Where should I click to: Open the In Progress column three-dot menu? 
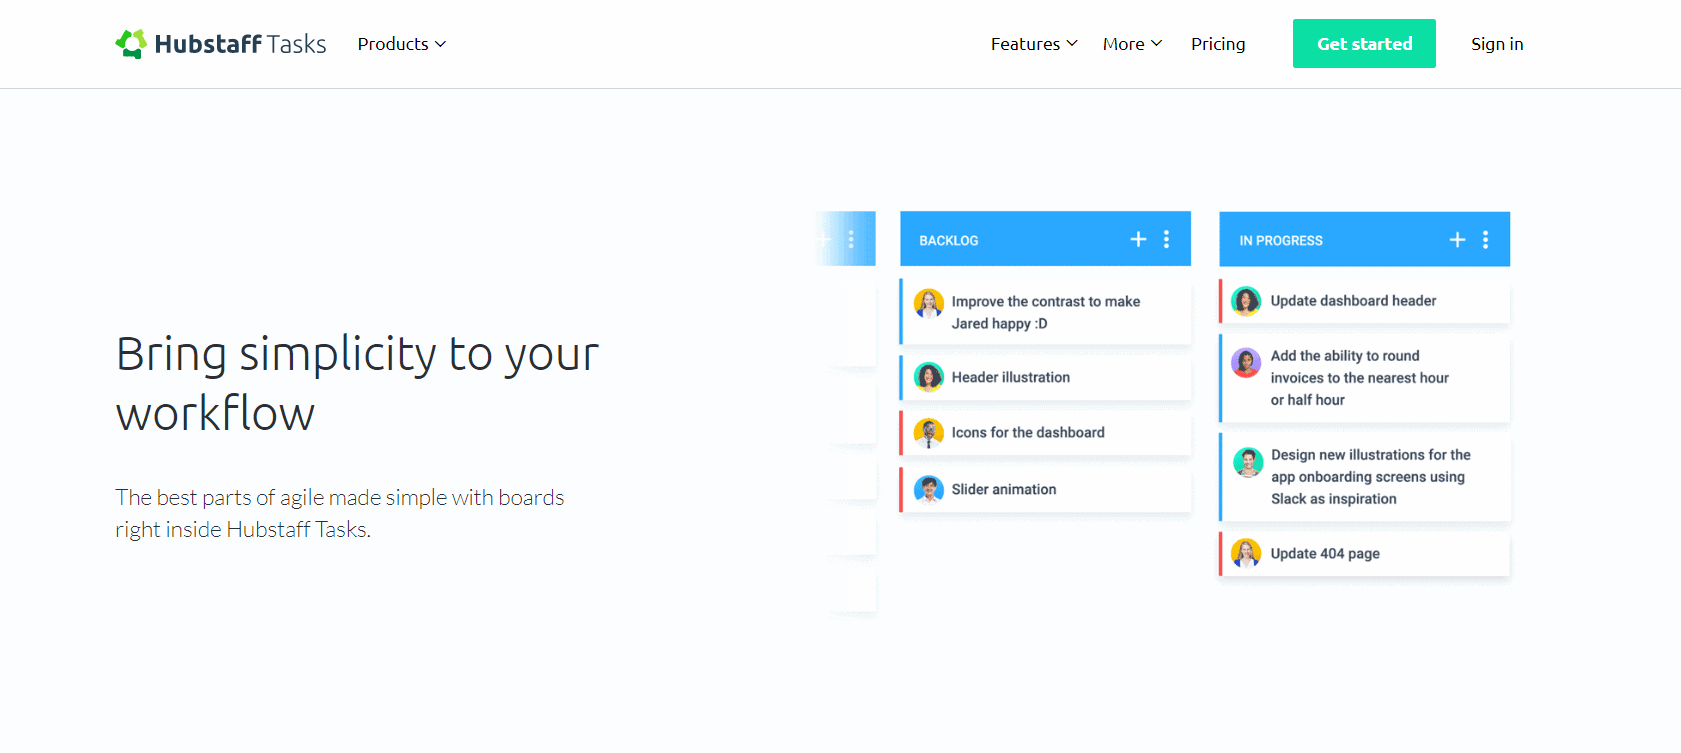point(1485,240)
